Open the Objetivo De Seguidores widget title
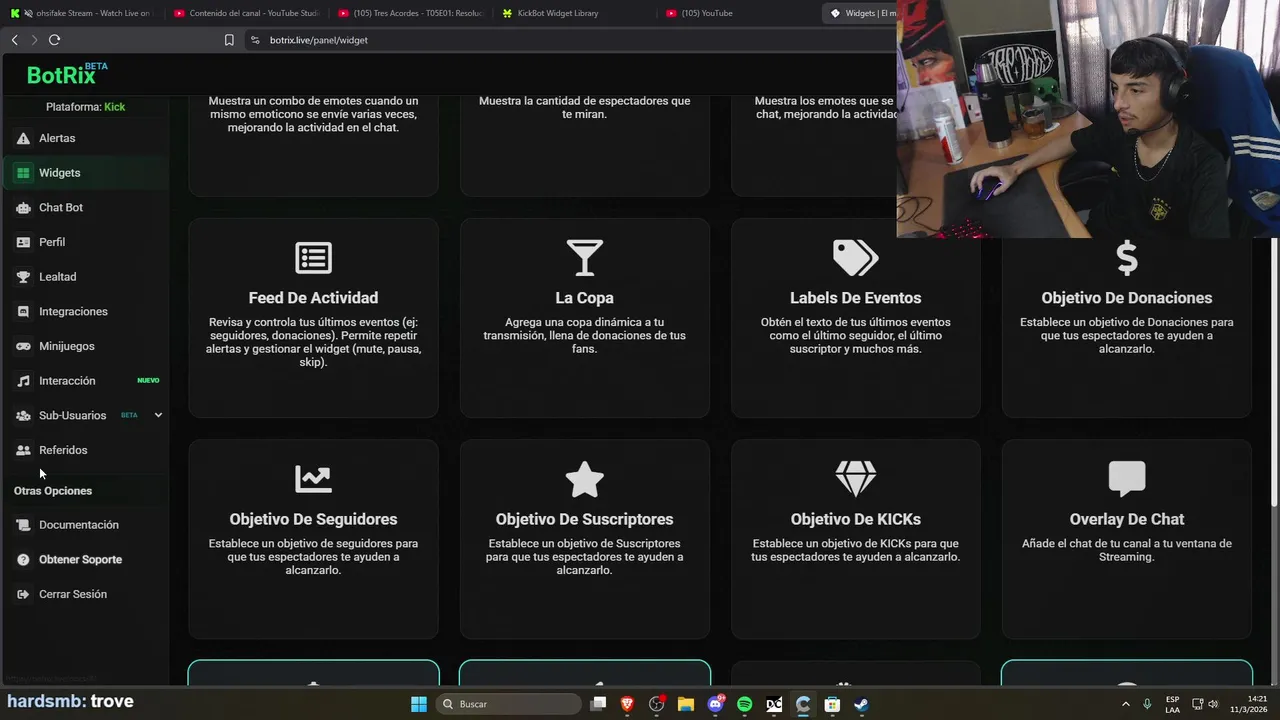This screenshot has width=1280, height=720. tap(313, 519)
